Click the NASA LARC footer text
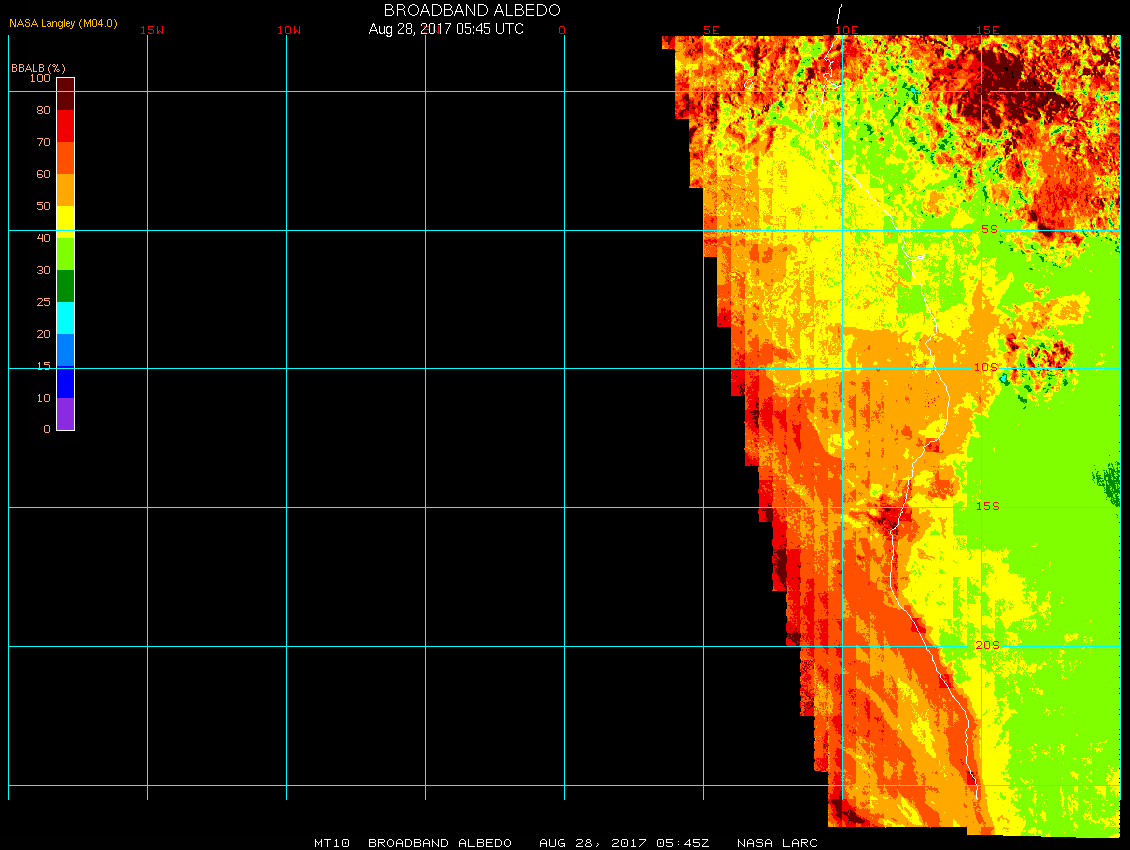The height and width of the screenshot is (850, 1130). (777, 843)
